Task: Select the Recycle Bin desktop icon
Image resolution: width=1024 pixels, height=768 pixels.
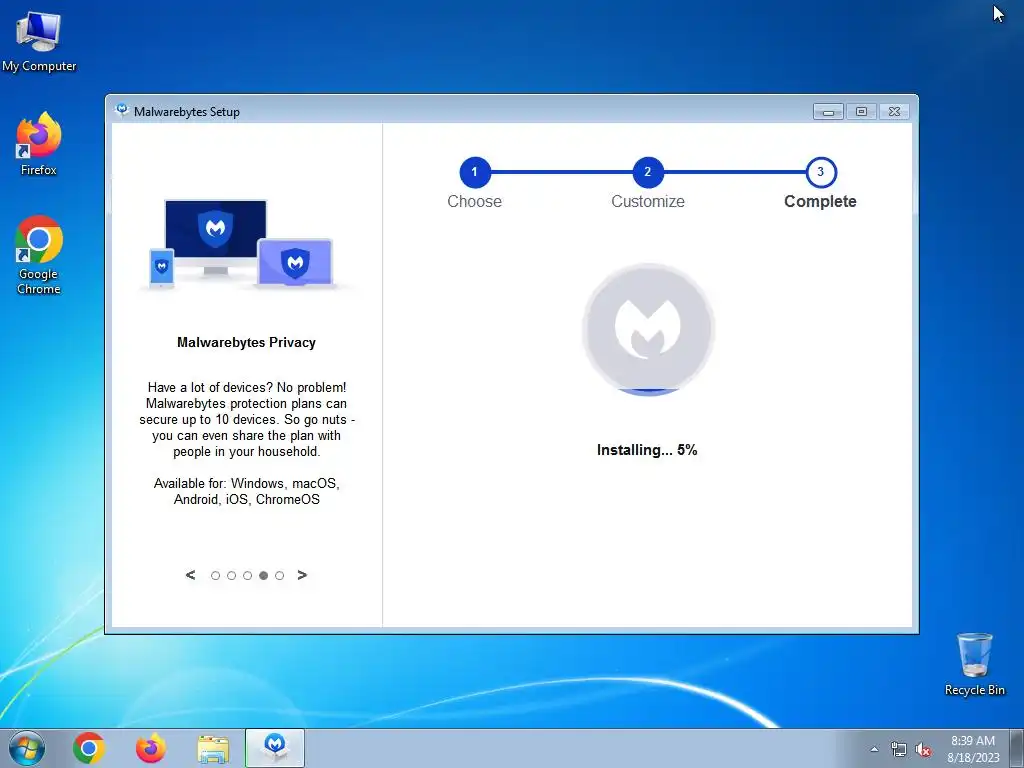Action: click(974, 664)
